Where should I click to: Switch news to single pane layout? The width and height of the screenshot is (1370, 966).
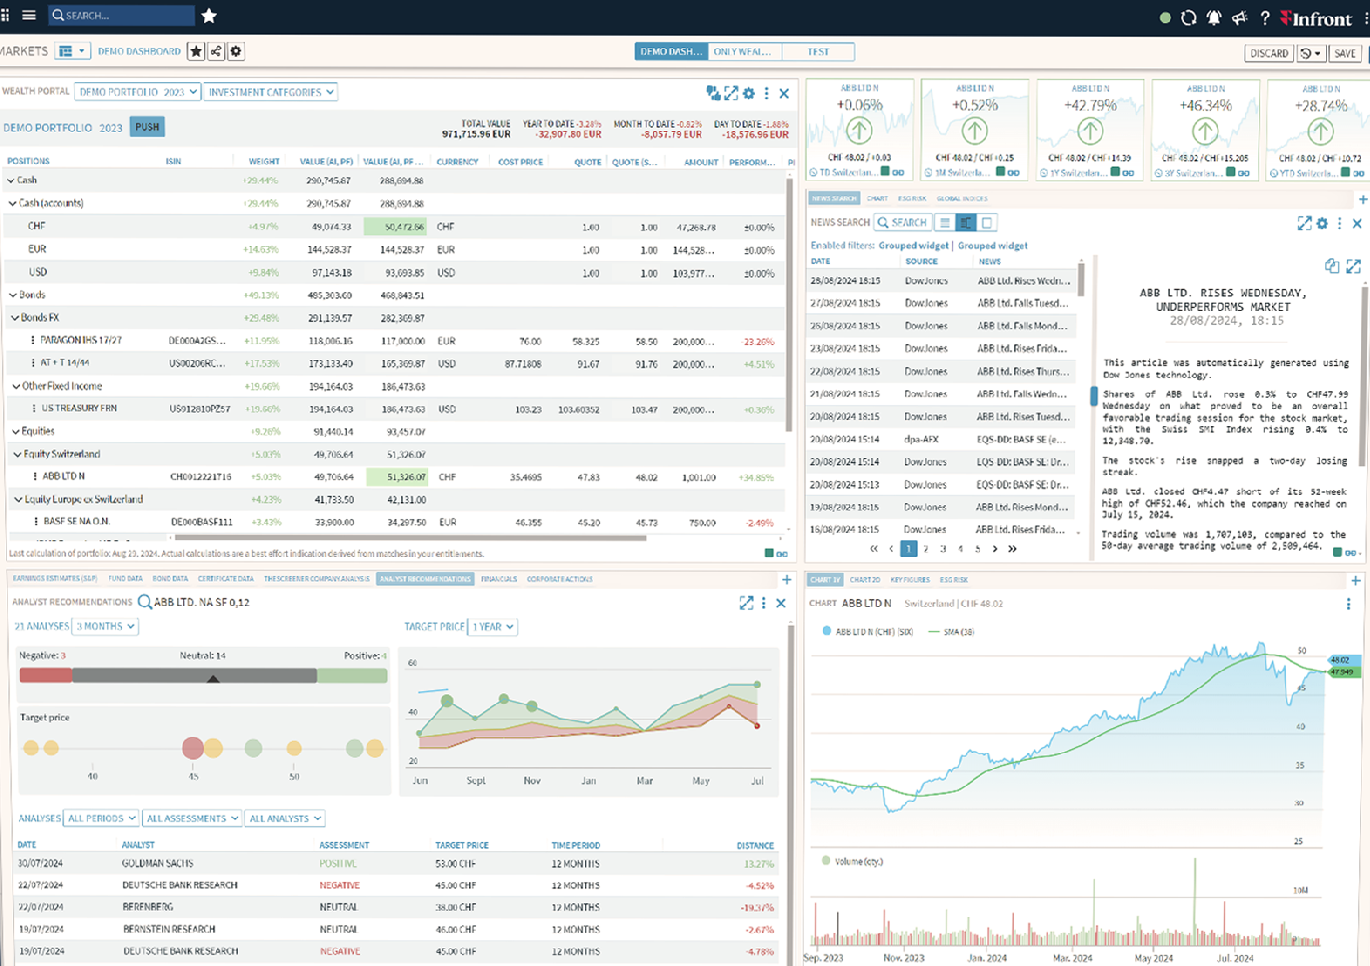click(987, 223)
